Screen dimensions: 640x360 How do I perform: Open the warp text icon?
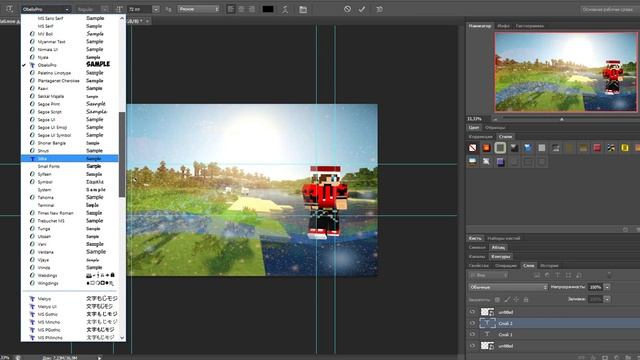pos(285,9)
